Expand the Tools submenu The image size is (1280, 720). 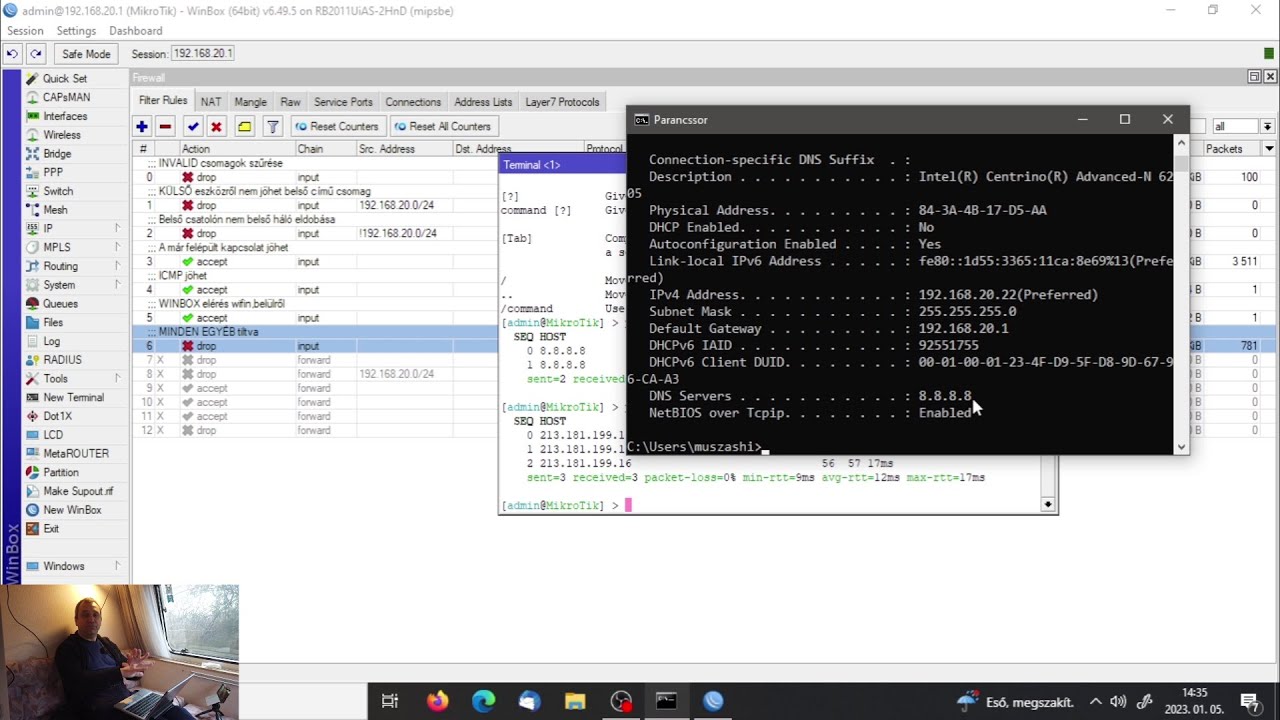point(75,379)
